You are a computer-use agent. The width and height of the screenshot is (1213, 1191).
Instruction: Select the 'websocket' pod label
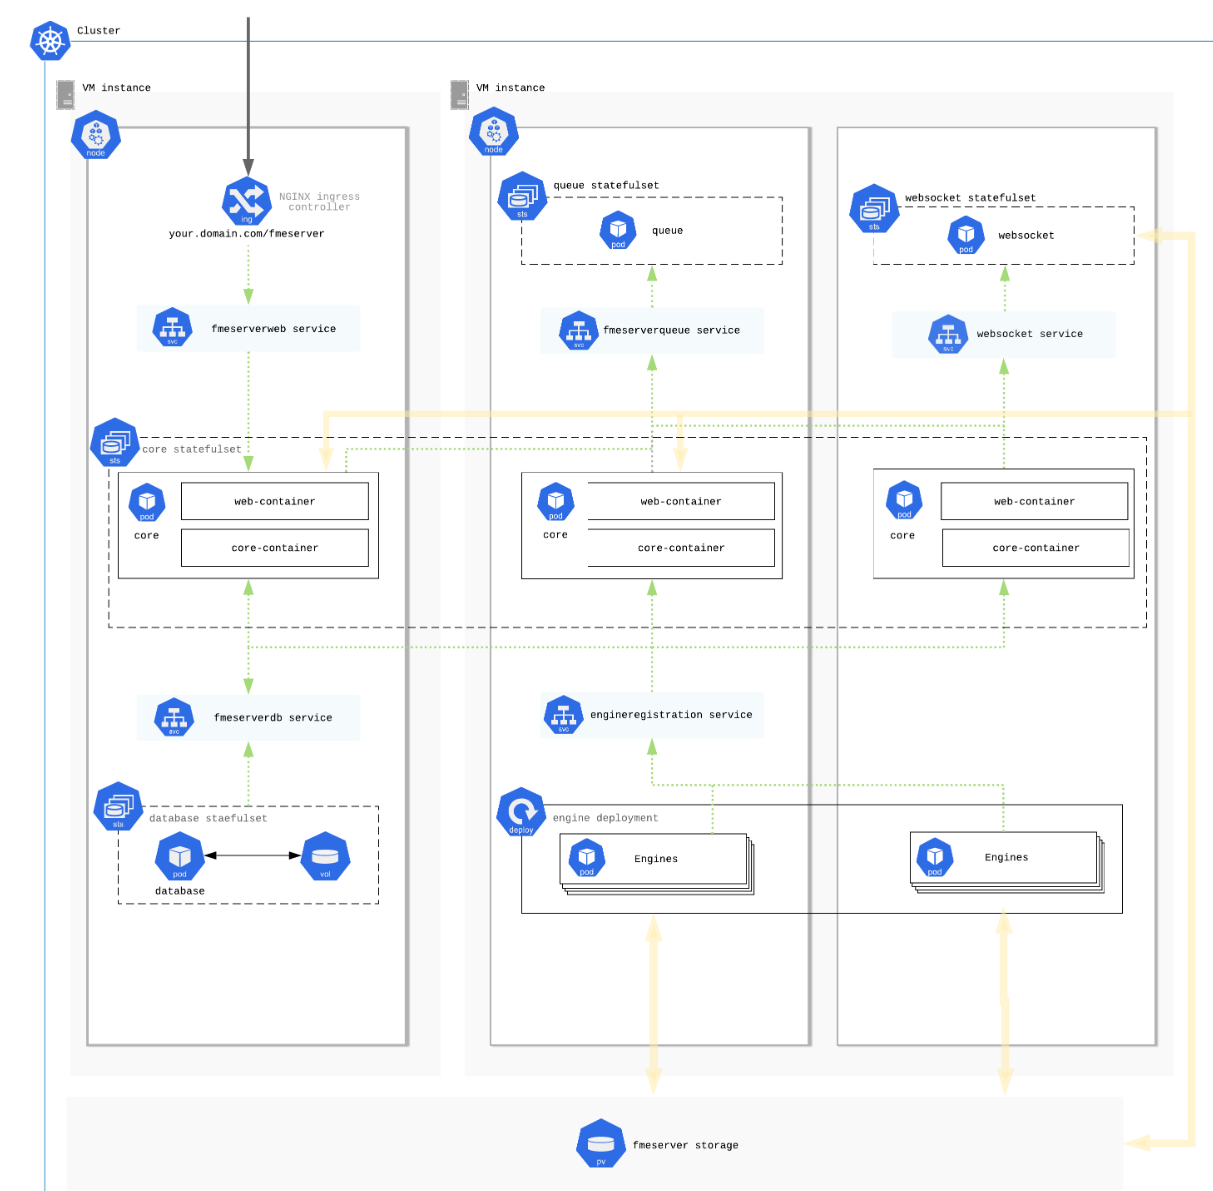coord(1026,236)
